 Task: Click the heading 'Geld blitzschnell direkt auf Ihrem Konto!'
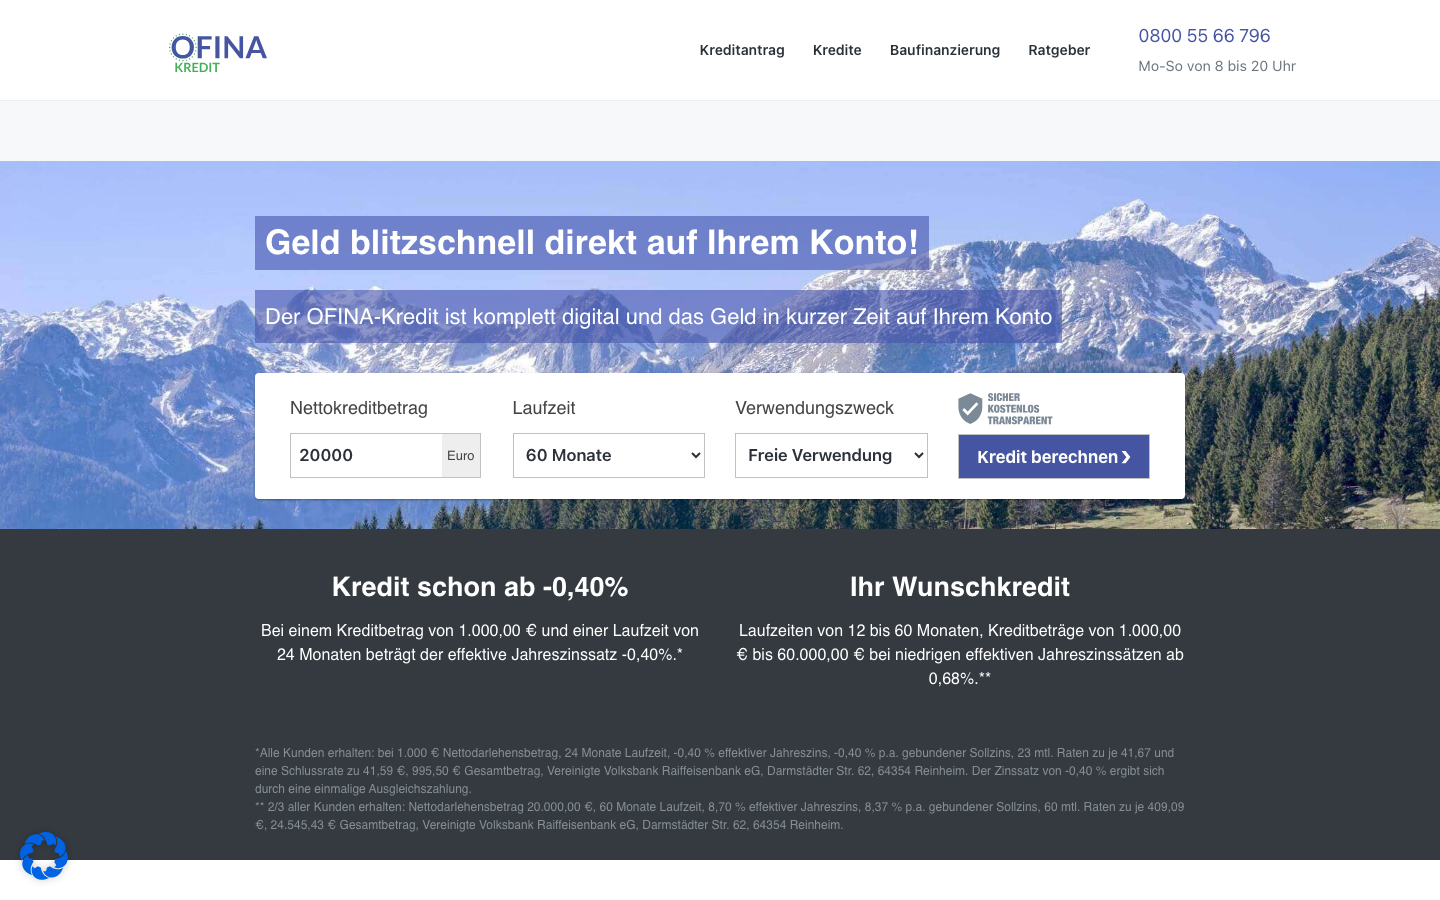point(592,243)
